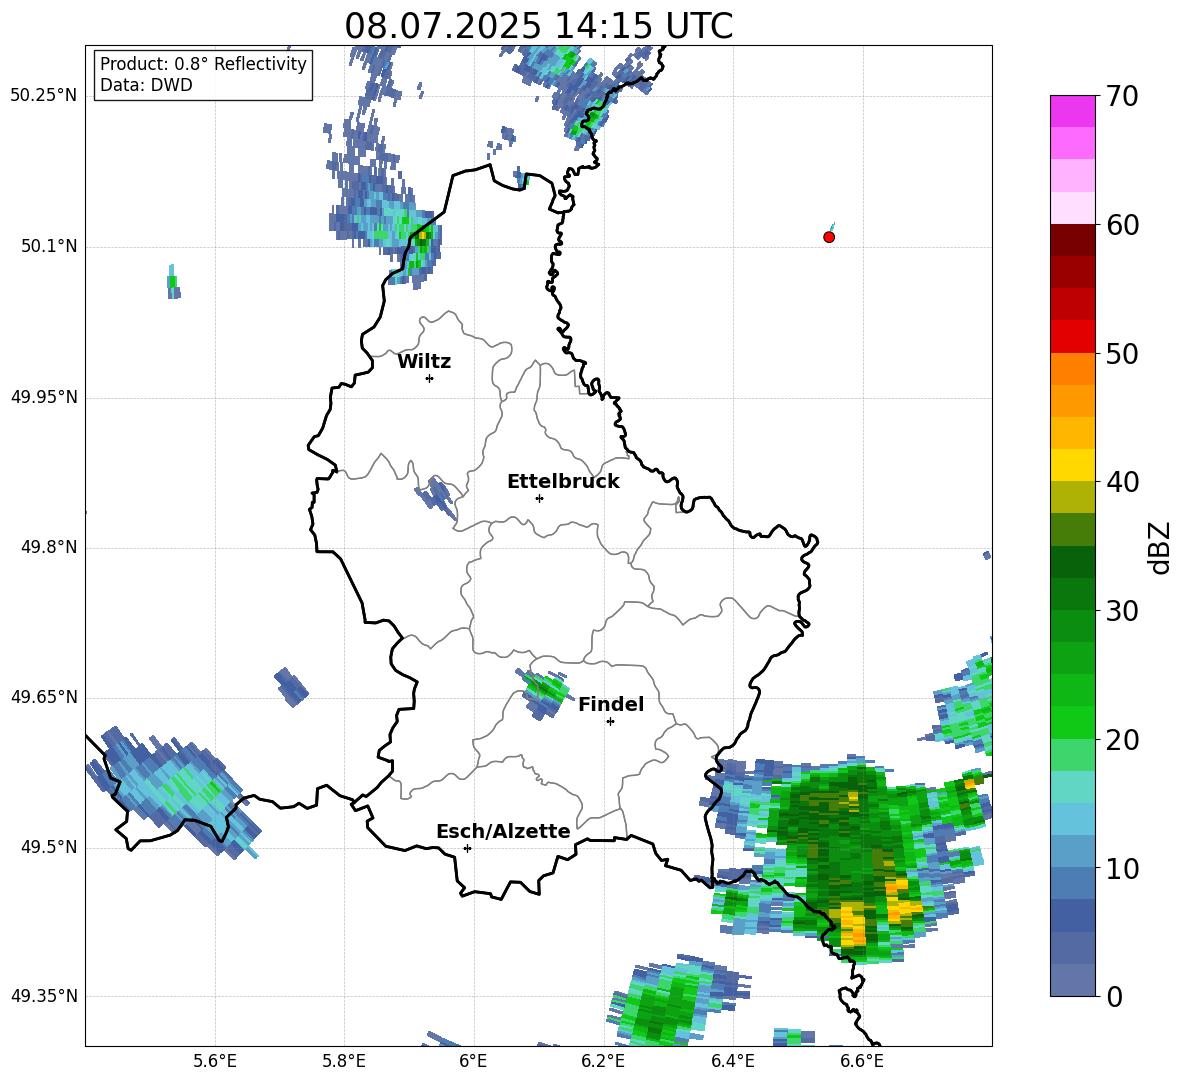The image size is (1184, 1081).
Task: Click the 49.8°N latitude label
Action: point(49,547)
